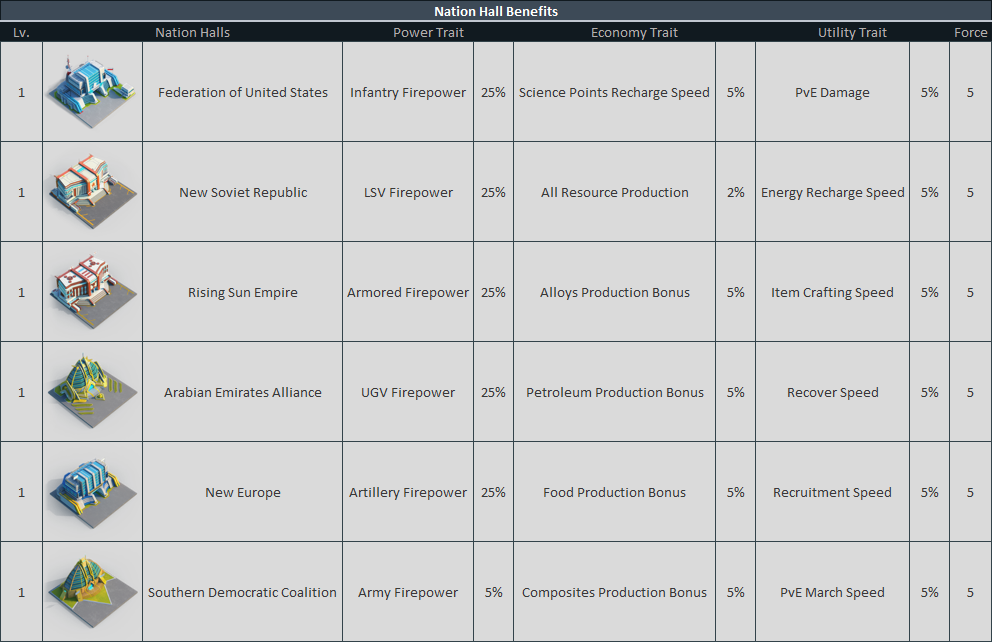This screenshot has width=992, height=642.
Task: Select the Arabian Emirates Alliance name cell
Action: tap(243, 392)
